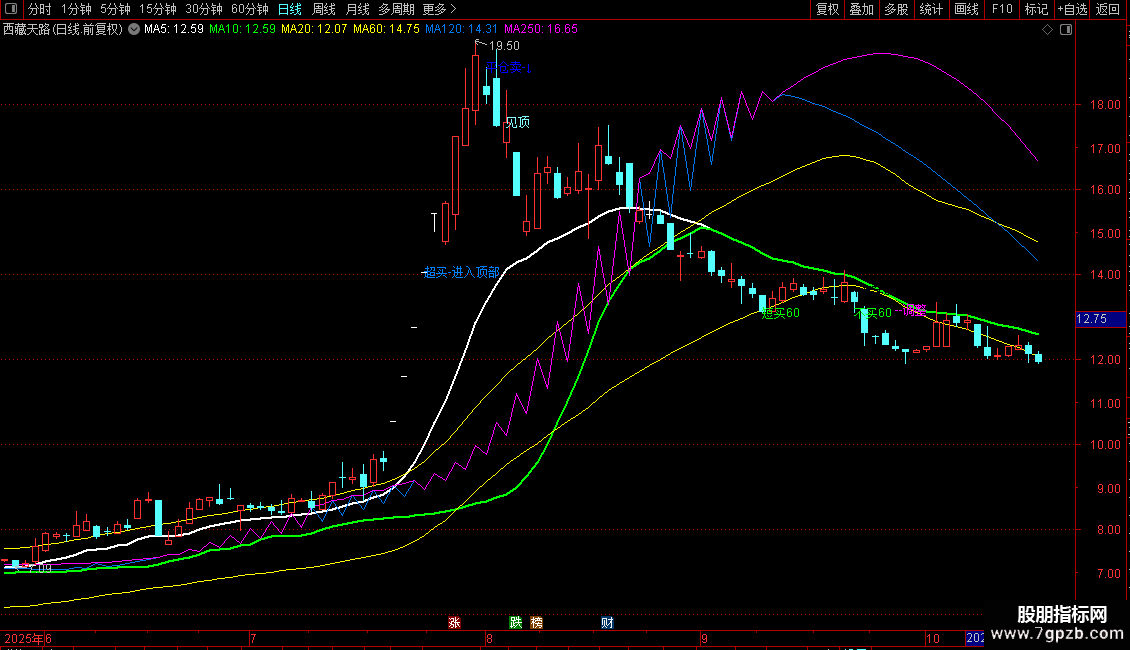The image size is (1130, 650).
Task: Toggle the right side panel icon
Action: point(1066,30)
